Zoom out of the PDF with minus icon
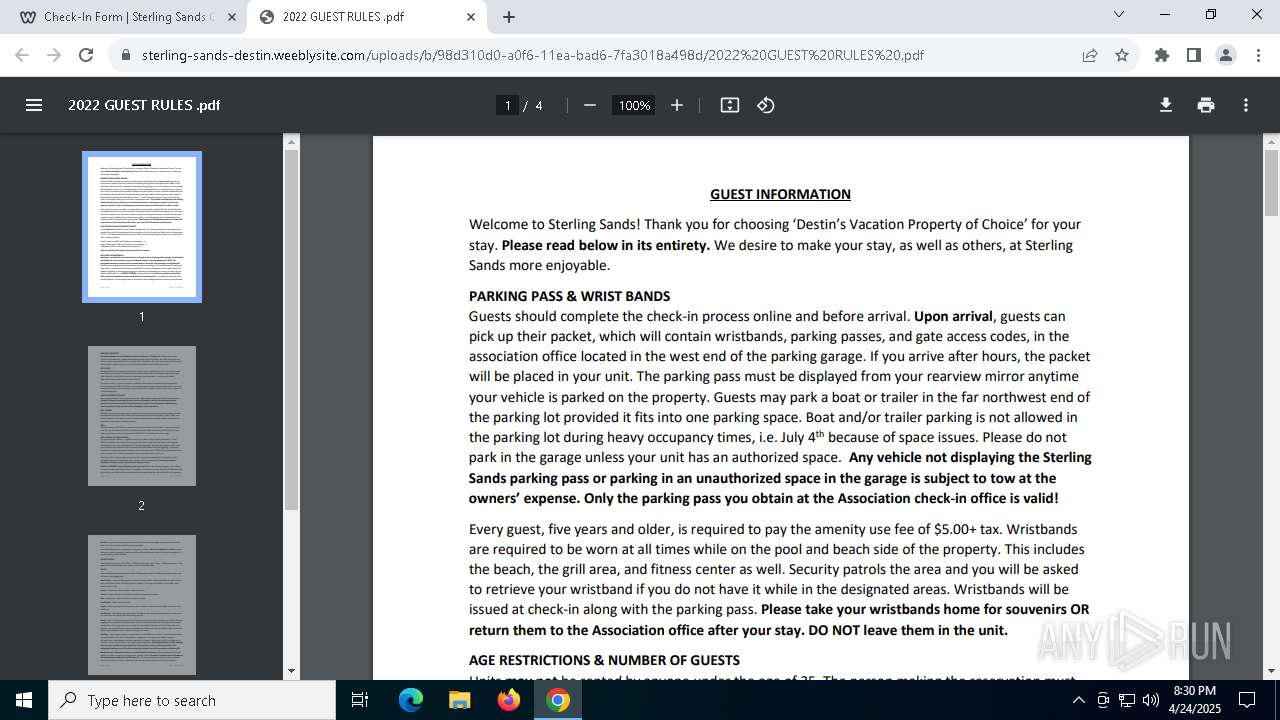The height and width of the screenshot is (720, 1280). coord(590,105)
